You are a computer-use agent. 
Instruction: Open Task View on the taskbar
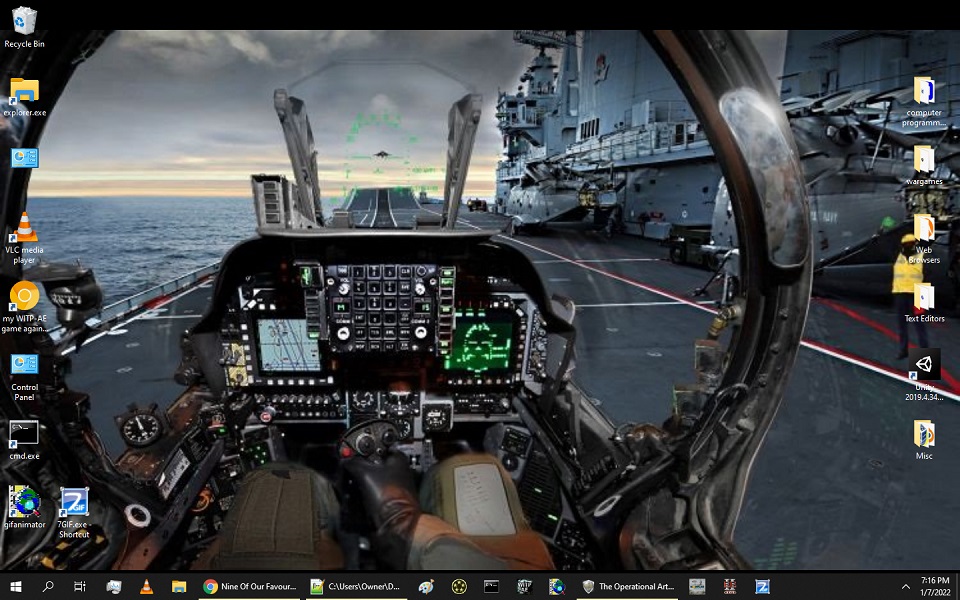coord(80,586)
